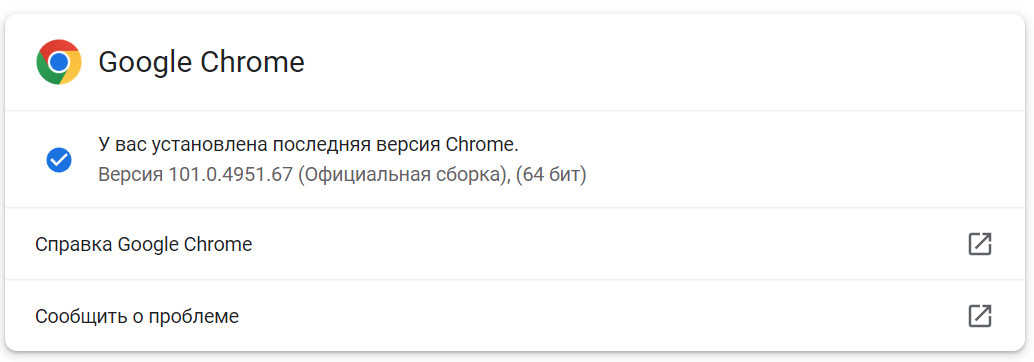Click the word Google in the heading
The height and width of the screenshot is (362, 1034).
(x=144, y=63)
